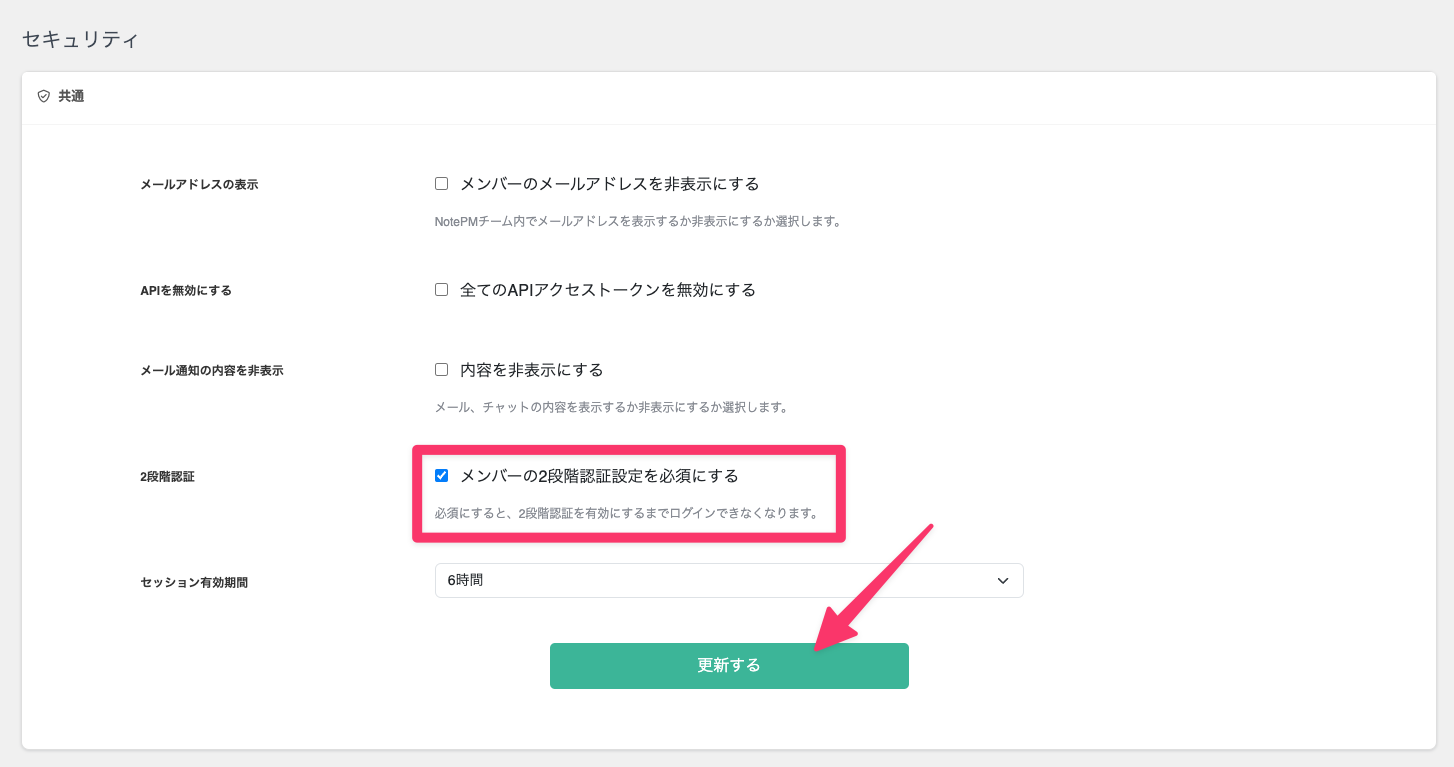Select the 2段階認証 highlighted setting area

pyautogui.click(x=628, y=493)
